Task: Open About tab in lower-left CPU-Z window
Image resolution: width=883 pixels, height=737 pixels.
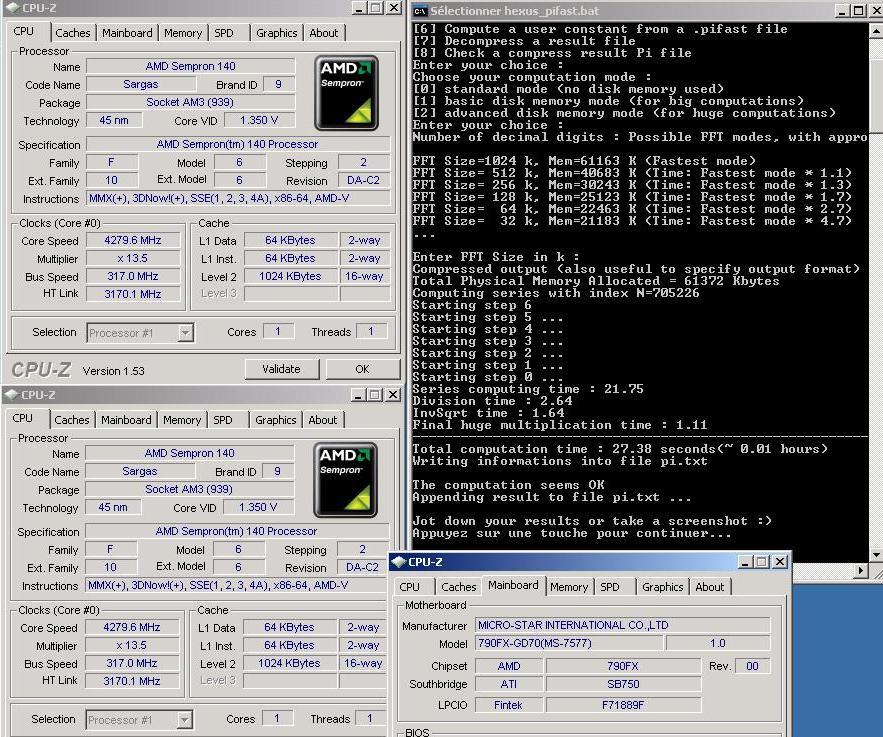Action: [x=323, y=420]
